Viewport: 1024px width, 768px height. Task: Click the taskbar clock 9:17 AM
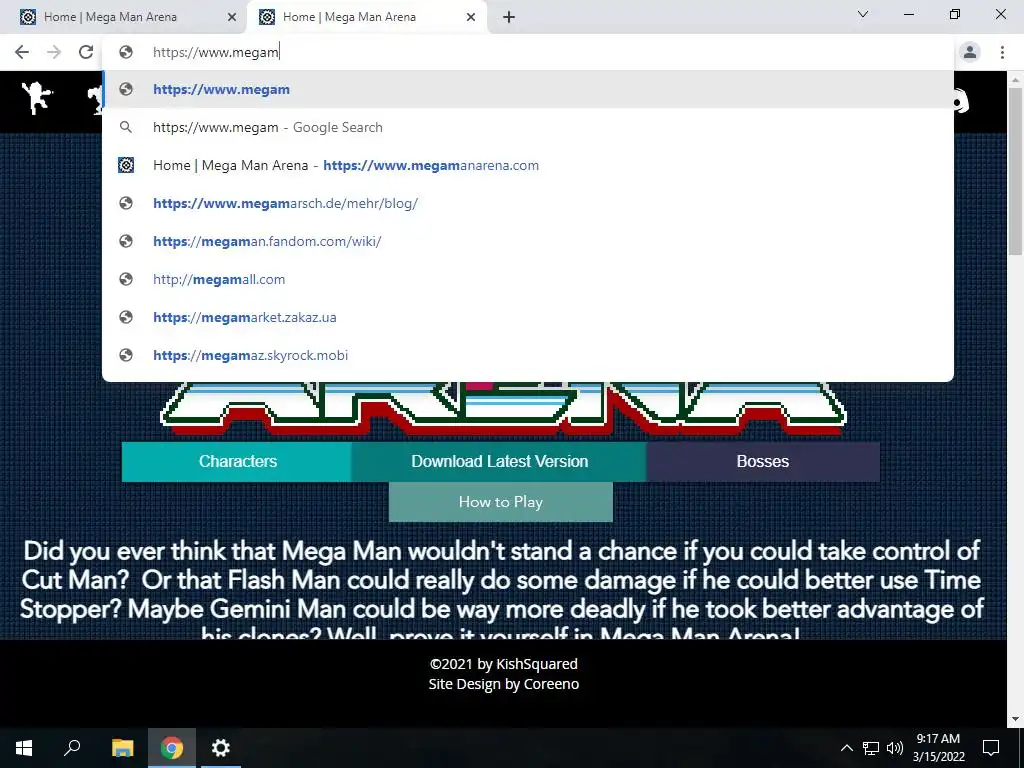(938, 739)
